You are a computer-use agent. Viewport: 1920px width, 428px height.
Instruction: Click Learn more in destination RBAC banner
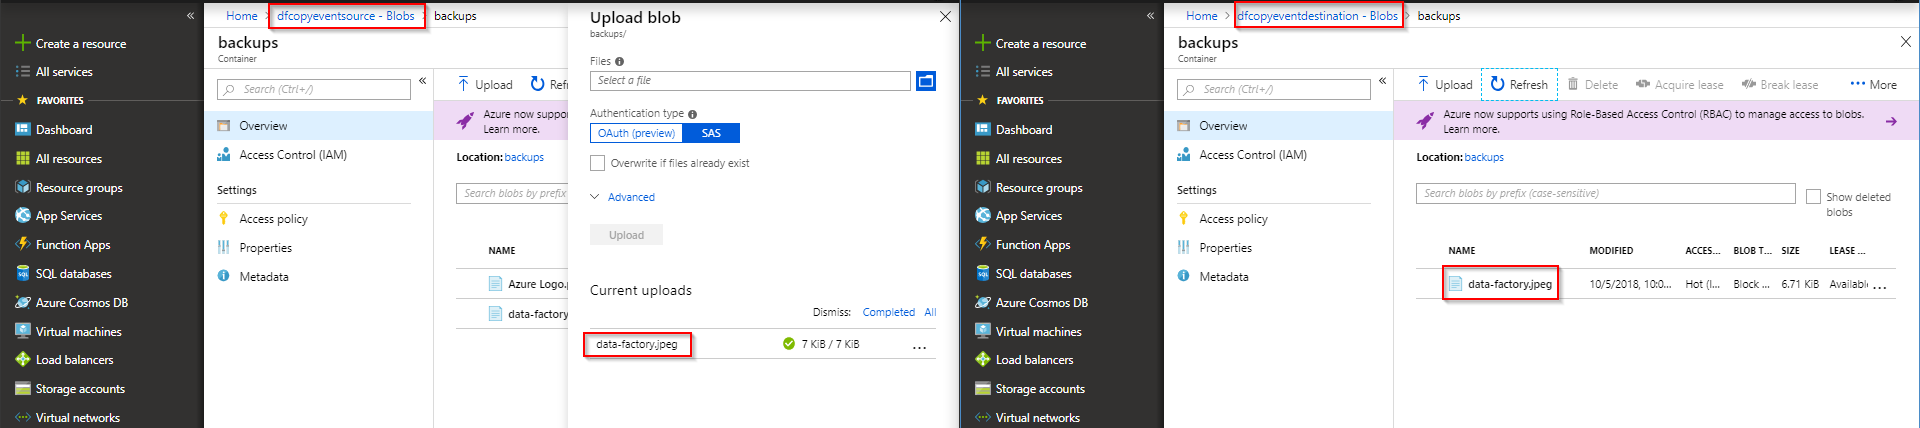point(1471,129)
